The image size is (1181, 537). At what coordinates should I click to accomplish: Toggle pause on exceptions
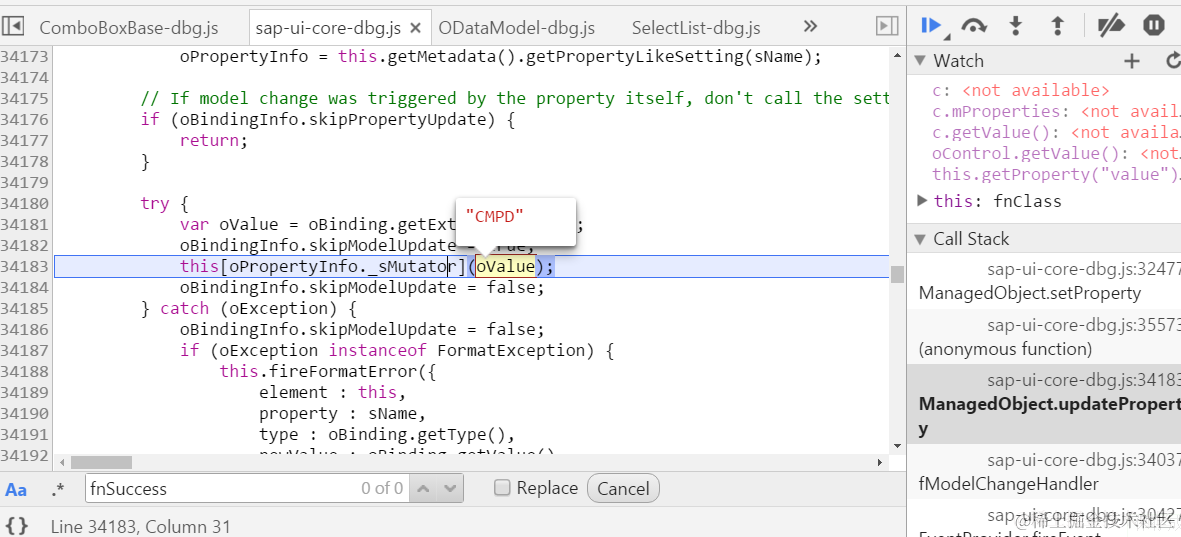1154,26
